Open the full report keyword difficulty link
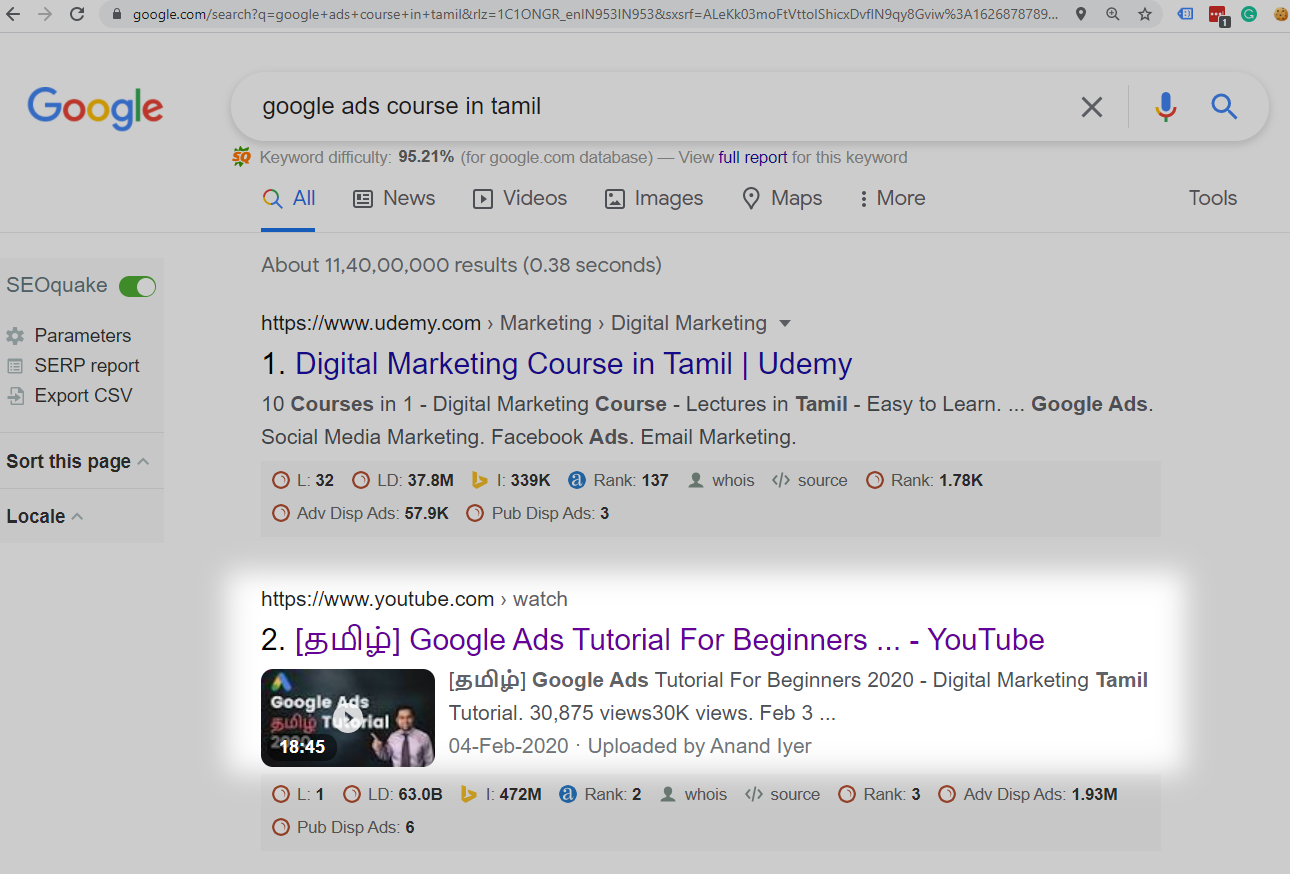Screen dimensions: 1290x874 pos(752,157)
